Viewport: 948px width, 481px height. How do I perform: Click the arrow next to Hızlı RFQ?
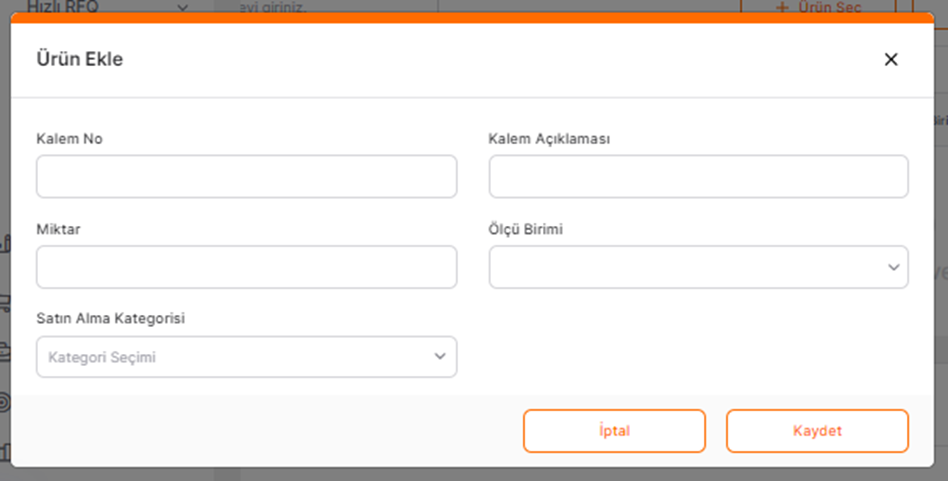click(x=183, y=8)
